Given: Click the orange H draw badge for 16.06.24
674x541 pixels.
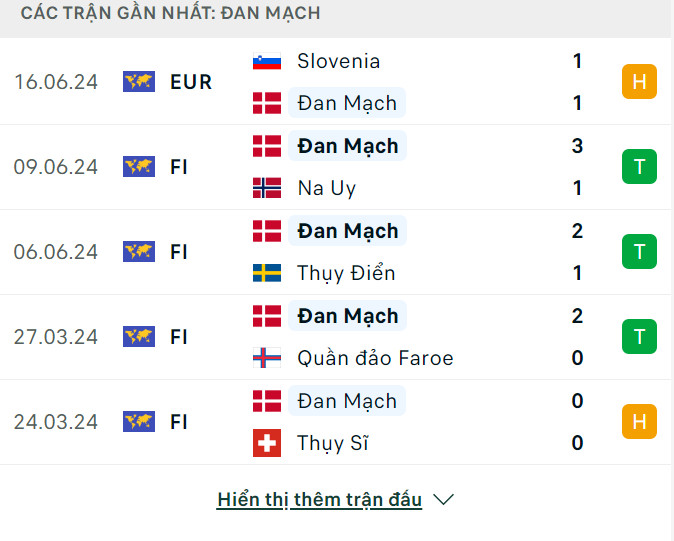Looking at the screenshot, I should pyautogui.click(x=639, y=82).
